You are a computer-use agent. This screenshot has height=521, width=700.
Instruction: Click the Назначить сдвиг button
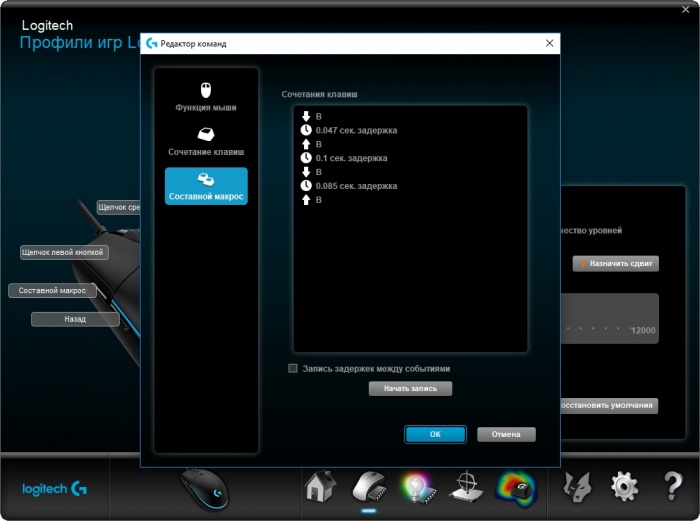pos(616,263)
